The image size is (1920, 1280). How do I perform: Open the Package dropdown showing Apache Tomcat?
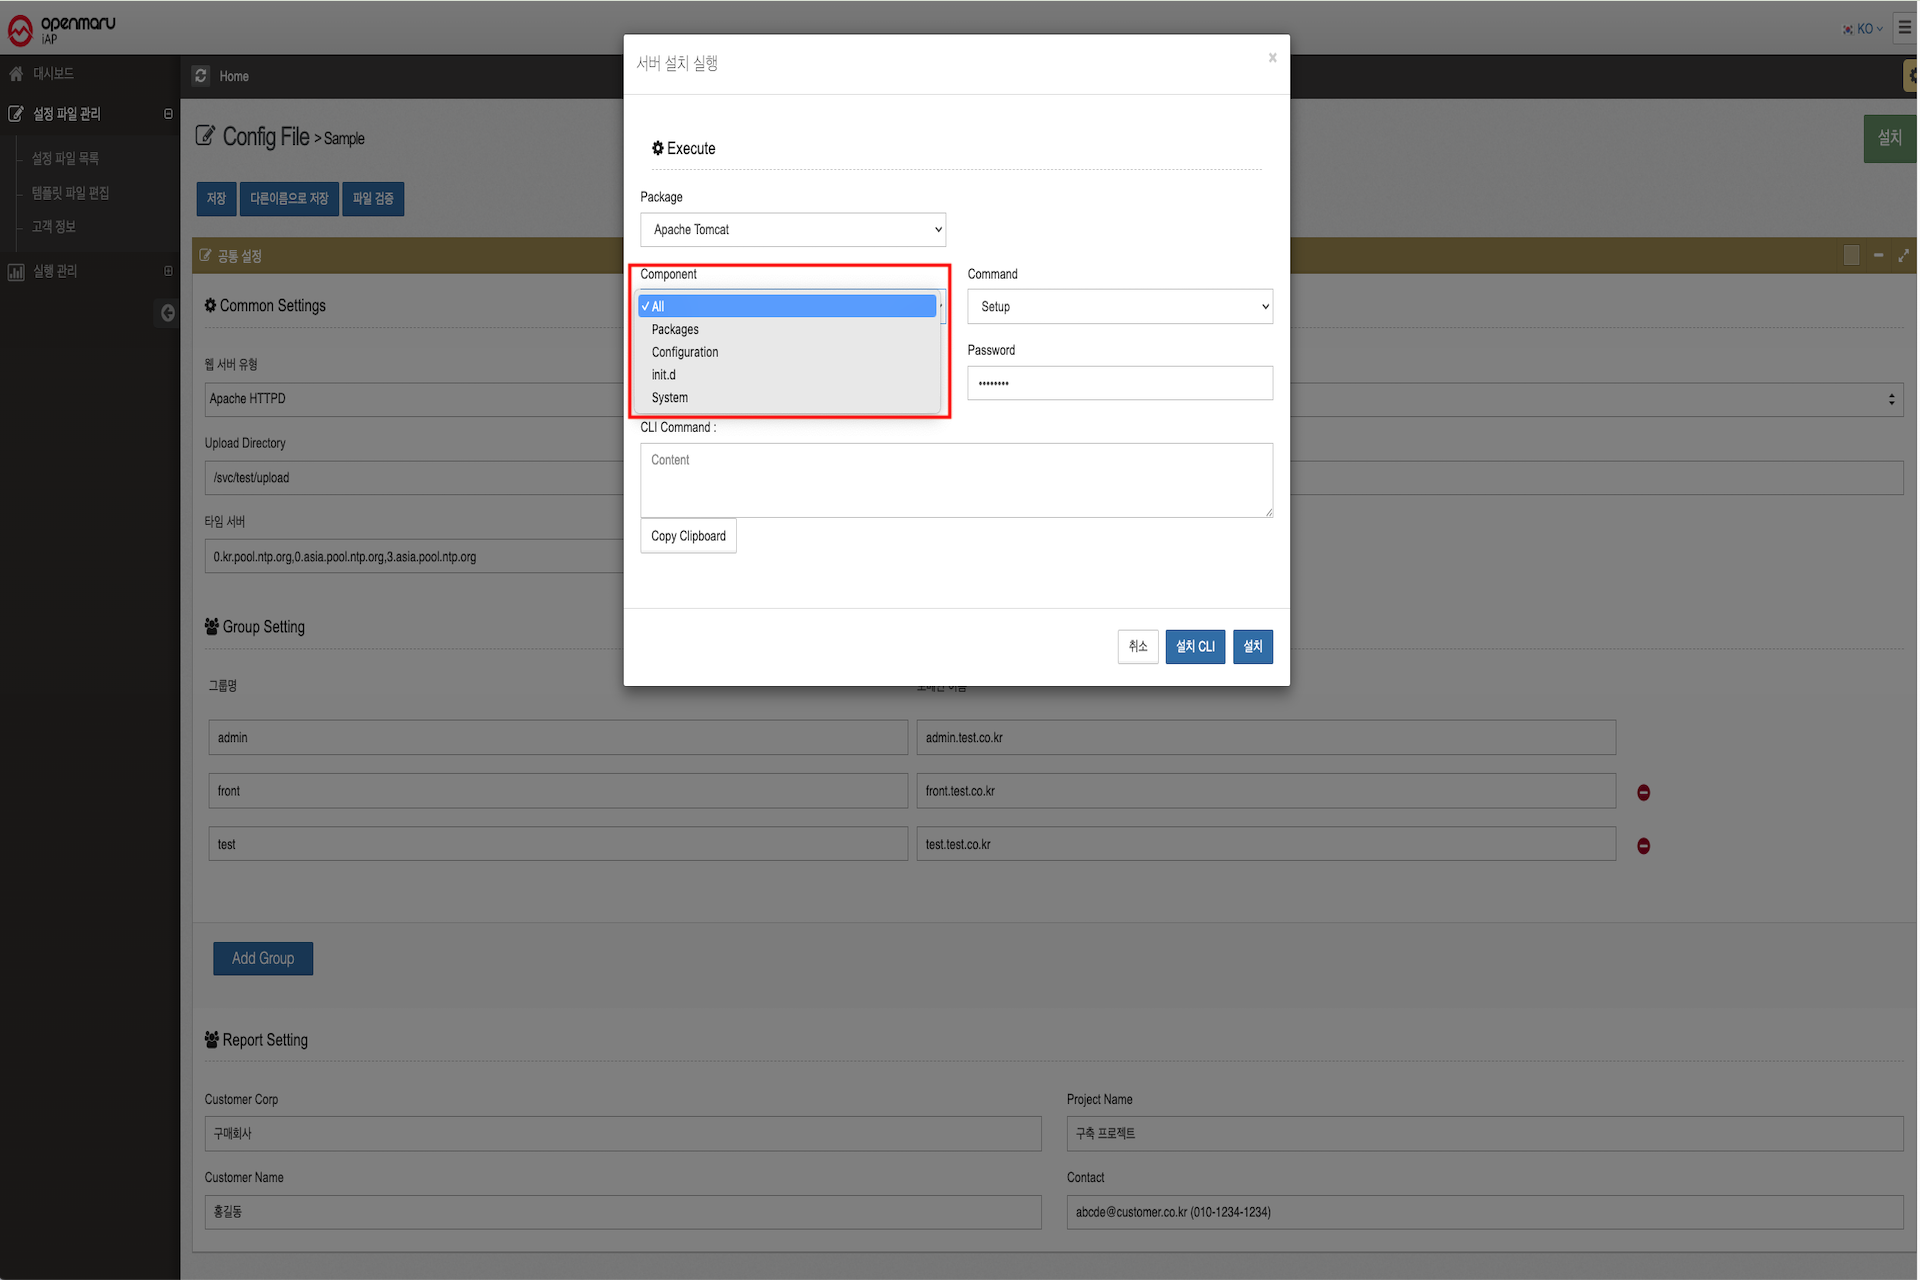[x=792, y=230]
